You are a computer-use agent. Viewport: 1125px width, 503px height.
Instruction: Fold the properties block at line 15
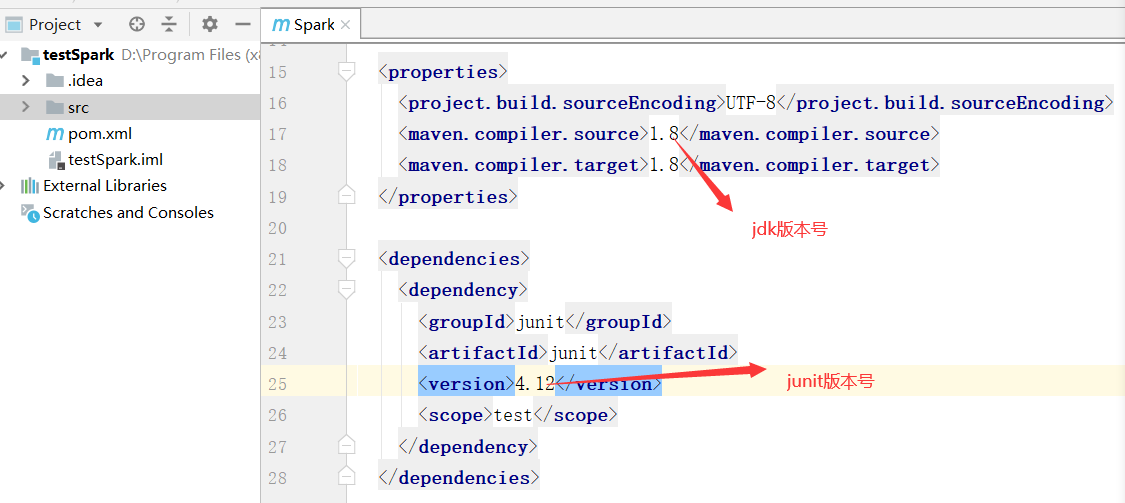pyautogui.click(x=347, y=72)
